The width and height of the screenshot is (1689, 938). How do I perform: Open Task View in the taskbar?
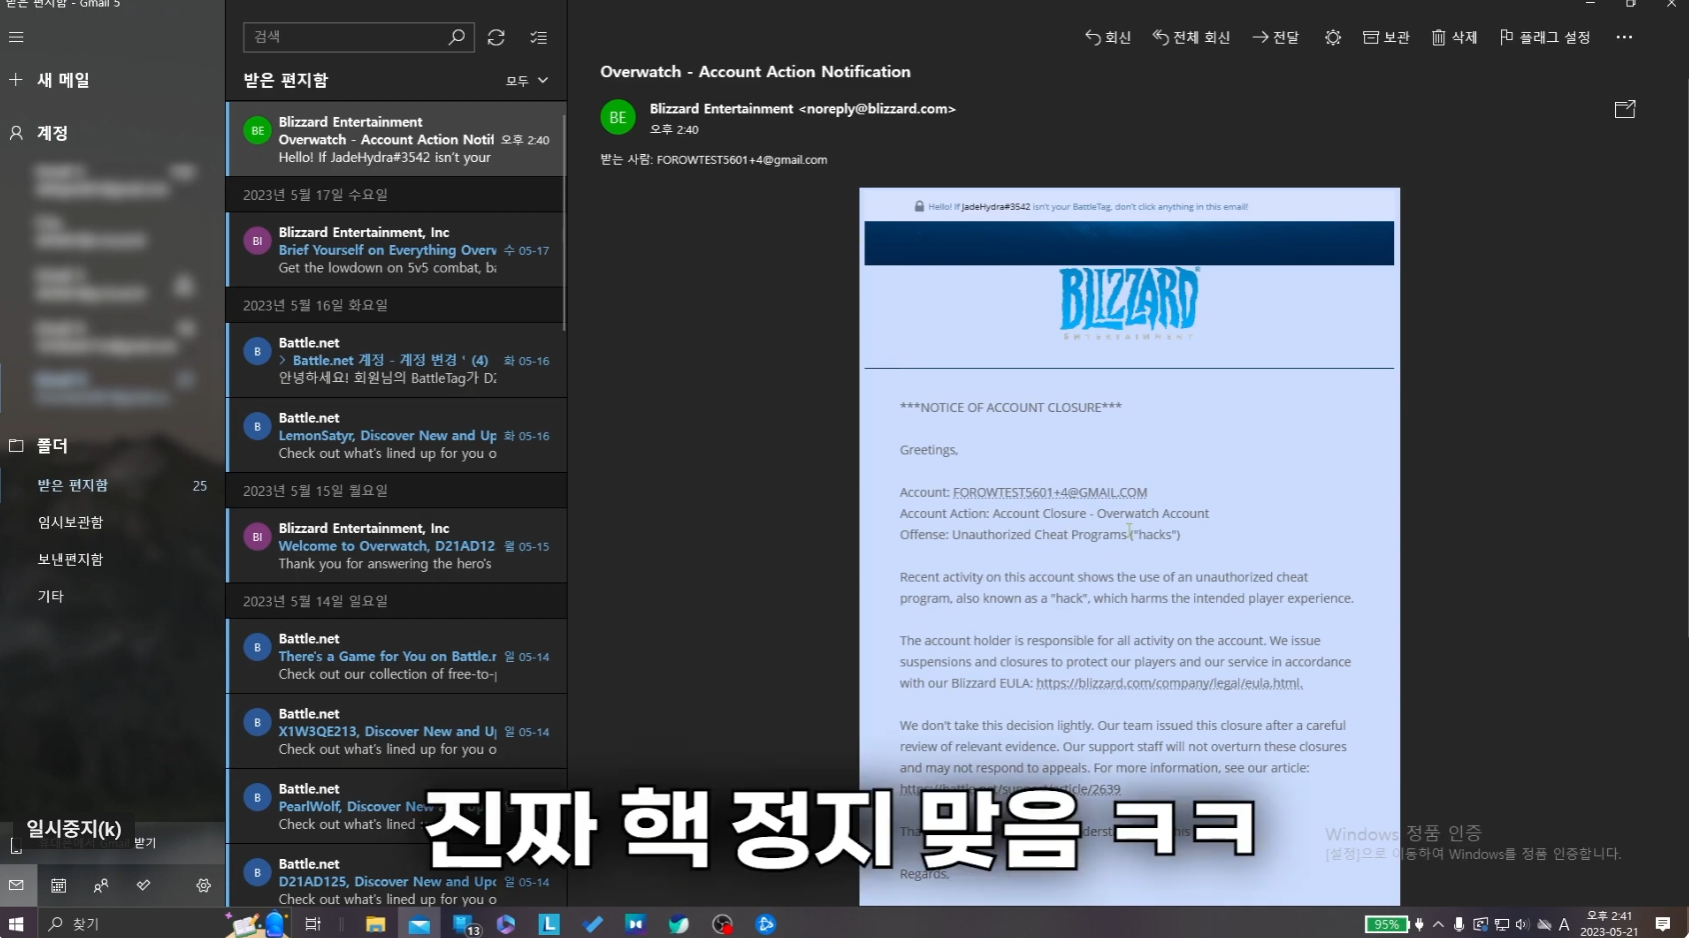tap(313, 924)
